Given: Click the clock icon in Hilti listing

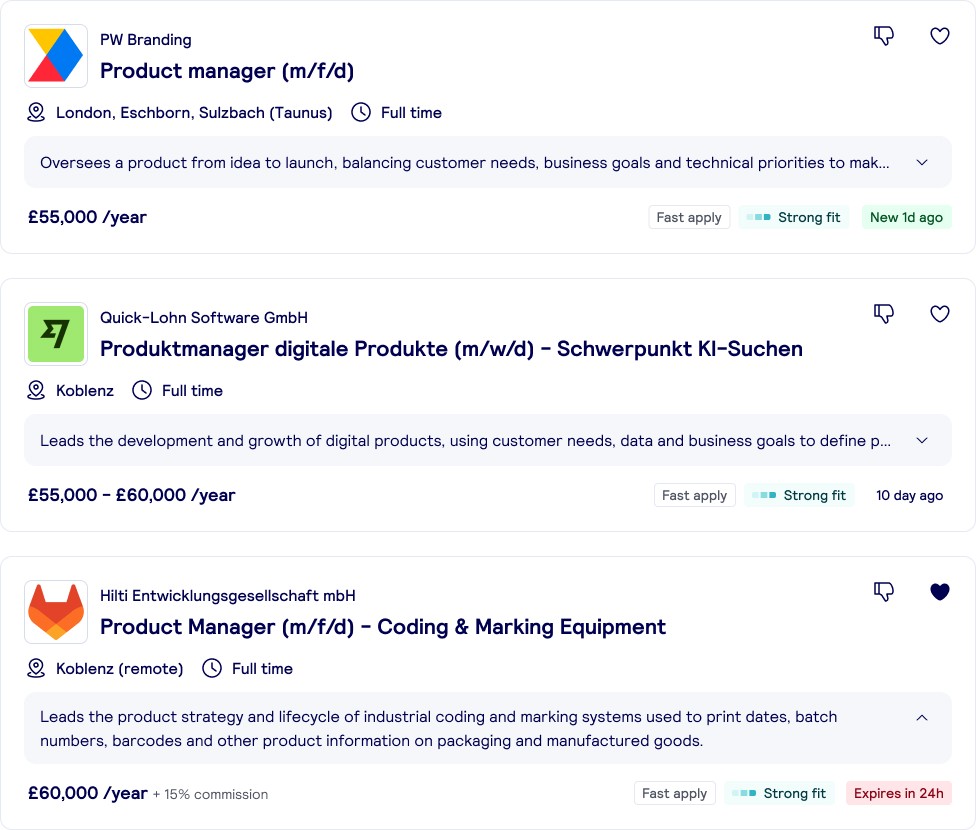Looking at the screenshot, I should 212,668.
